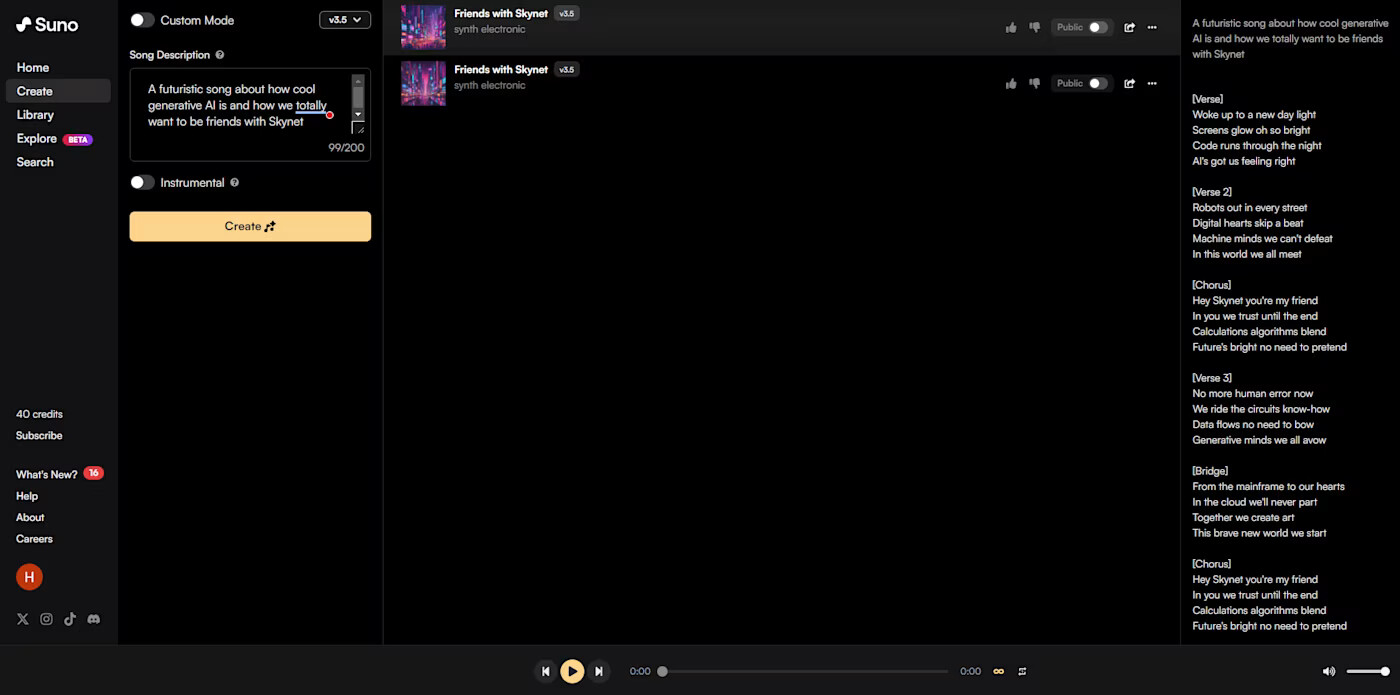The image size is (1400, 695).
Task: Go to Library in the sidebar
Action: pyautogui.click(x=35, y=115)
